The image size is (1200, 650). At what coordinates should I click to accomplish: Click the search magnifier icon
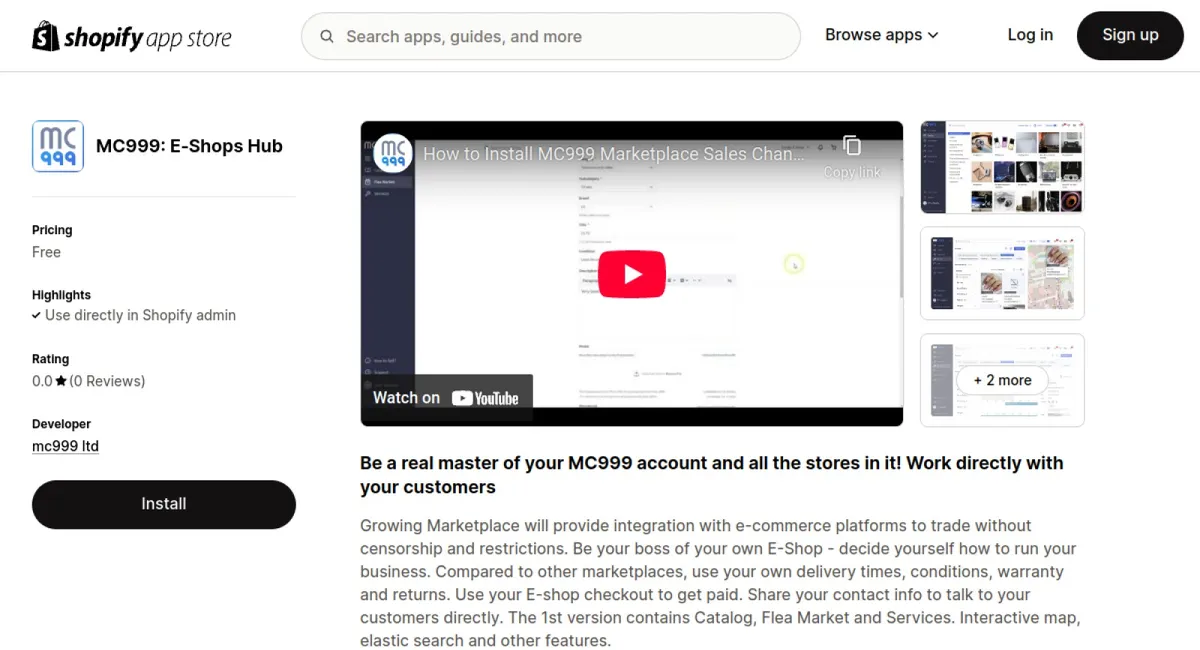click(327, 37)
